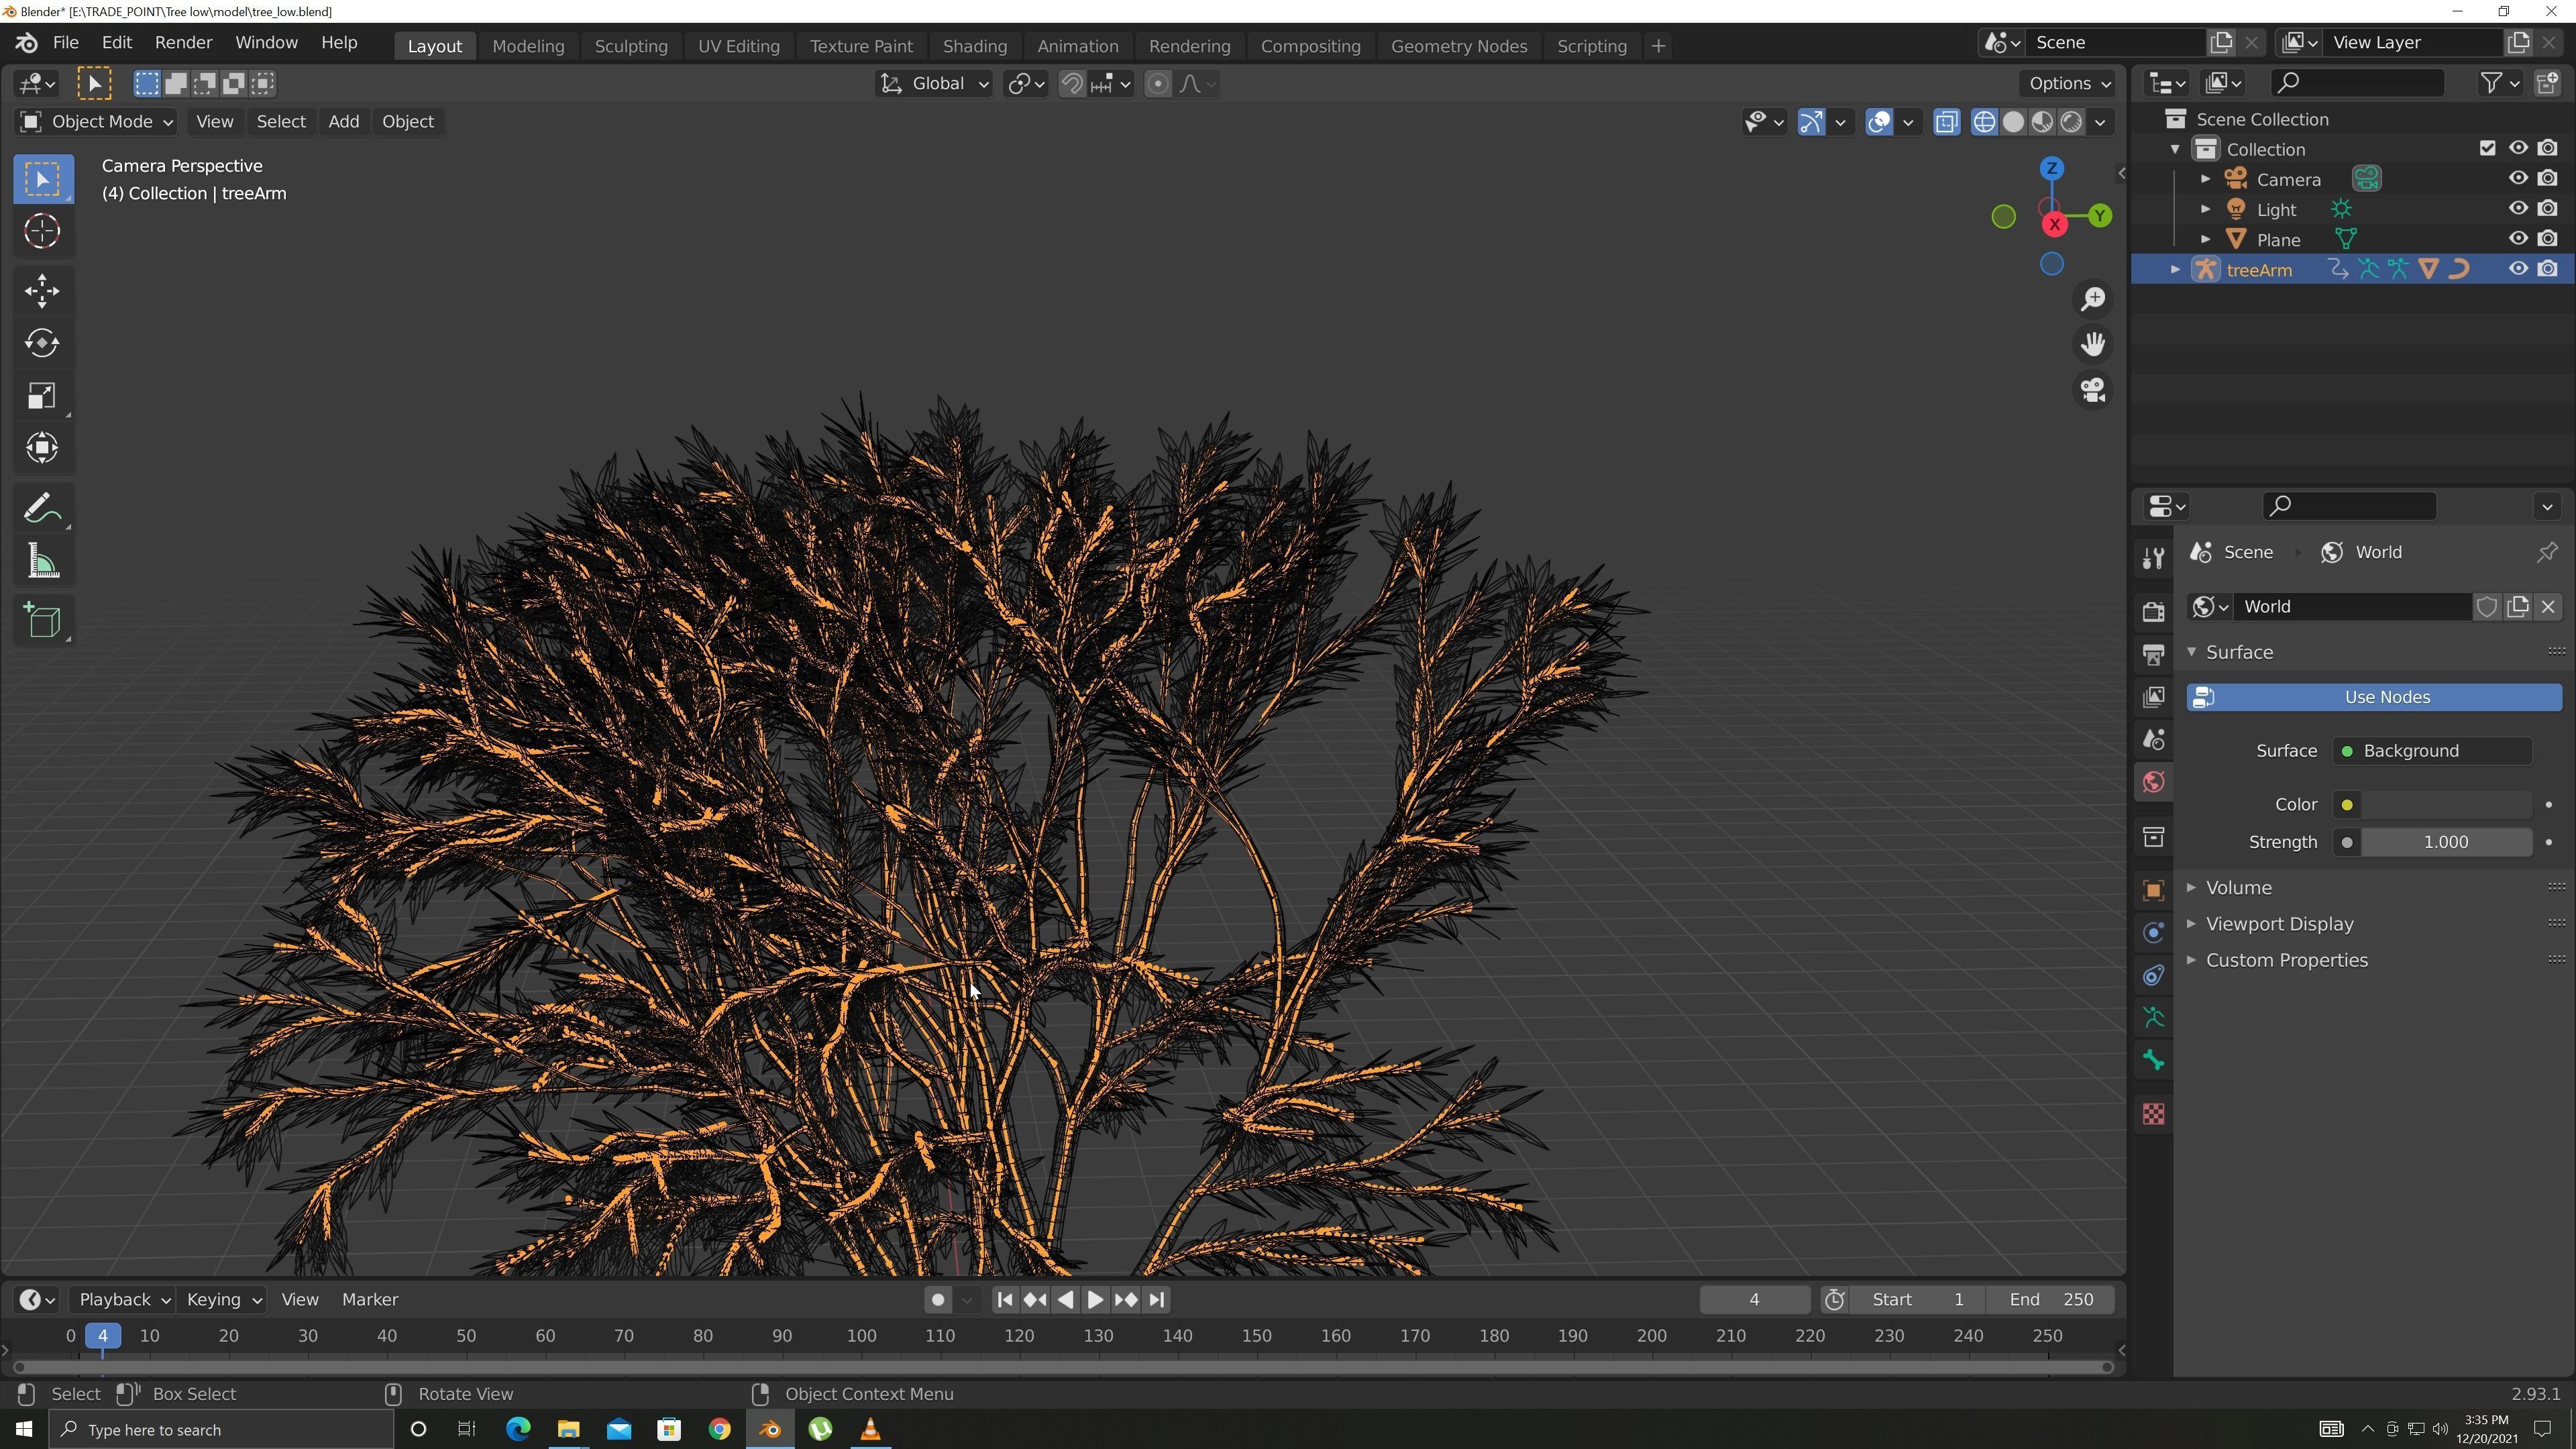The height and width of the screenshot is (1449, 2576).
Task: Hide the Light object in viewport
Action: pos(2518,209)
